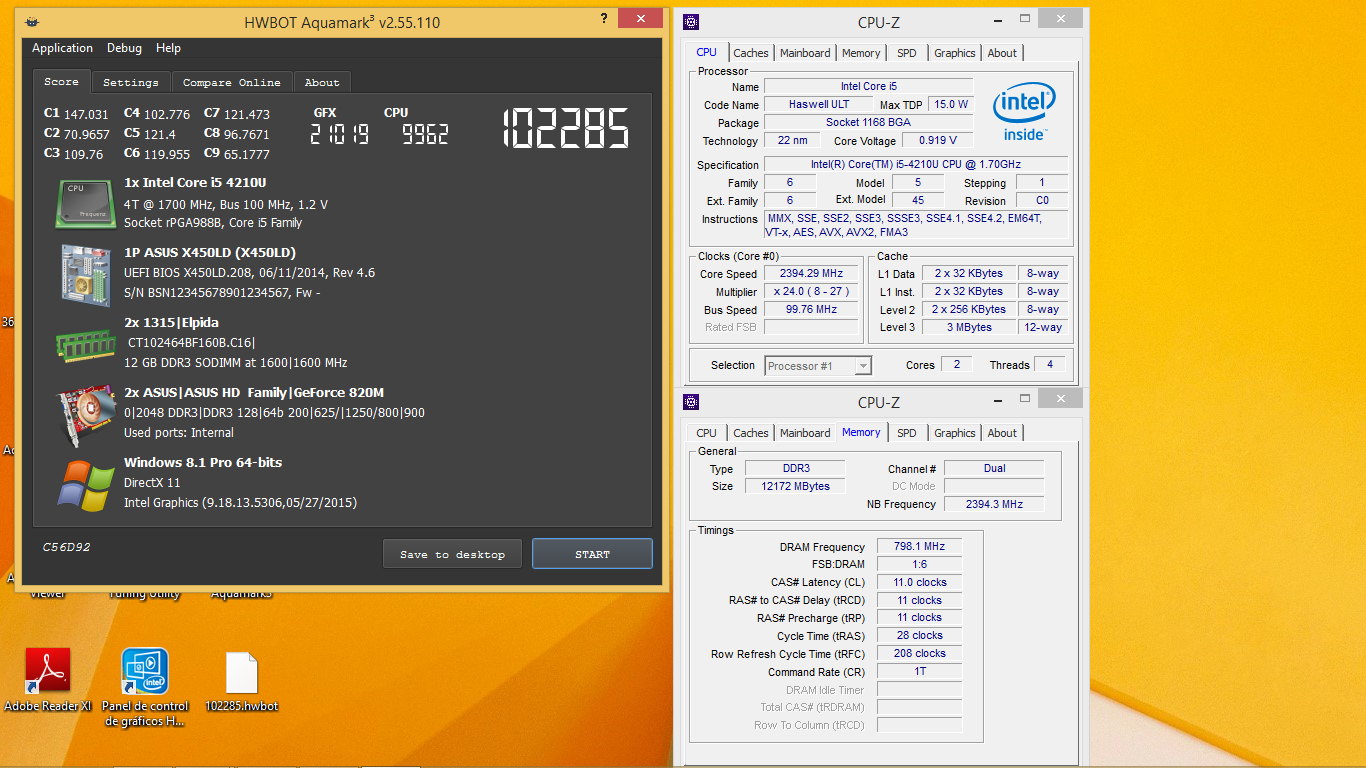Open Caches tab in lower CPU-Z window
The width and height of the screenshot is (1366, 768).
coord(751,433)
